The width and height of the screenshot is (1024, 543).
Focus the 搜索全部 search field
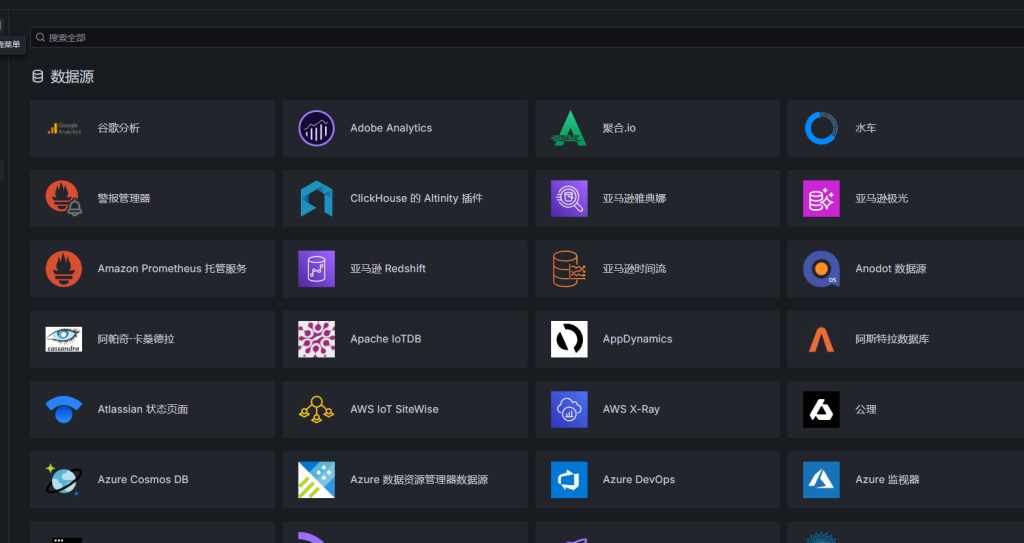527,37
